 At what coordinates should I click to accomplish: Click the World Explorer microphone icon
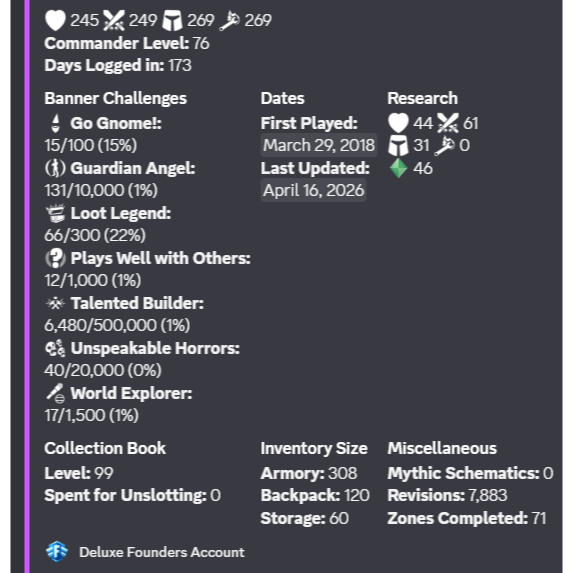(x=55, y=393)
